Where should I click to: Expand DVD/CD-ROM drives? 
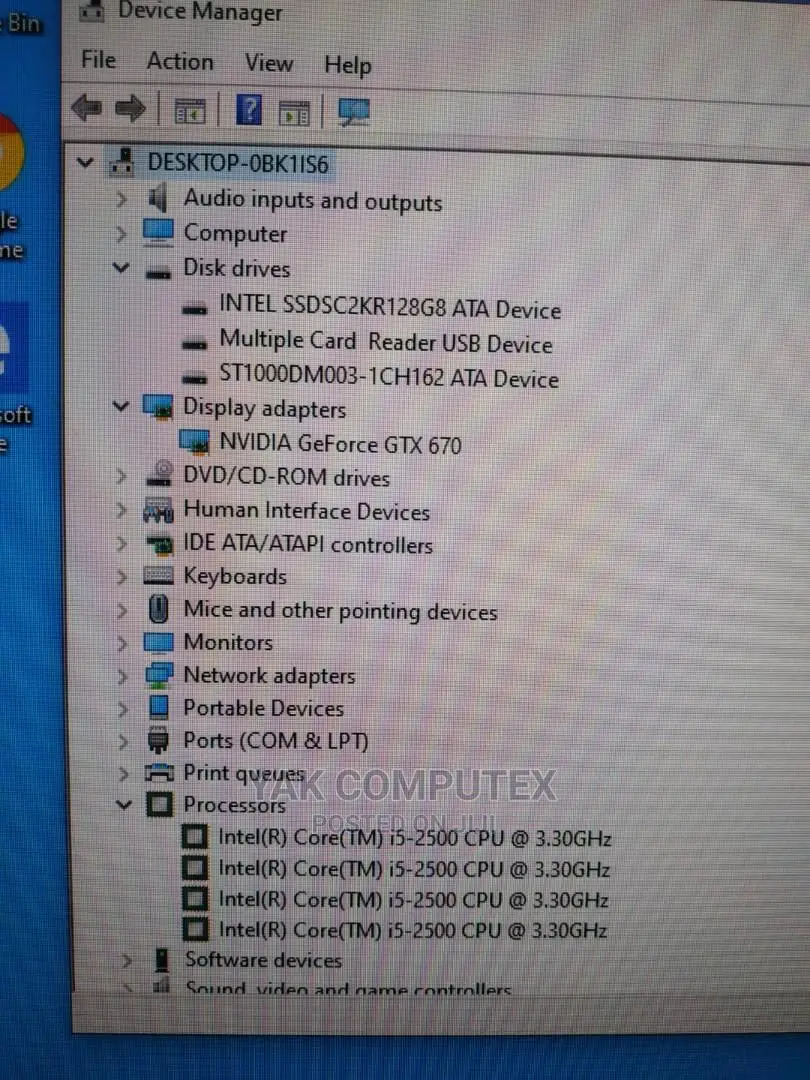click(x=121, y=476)
